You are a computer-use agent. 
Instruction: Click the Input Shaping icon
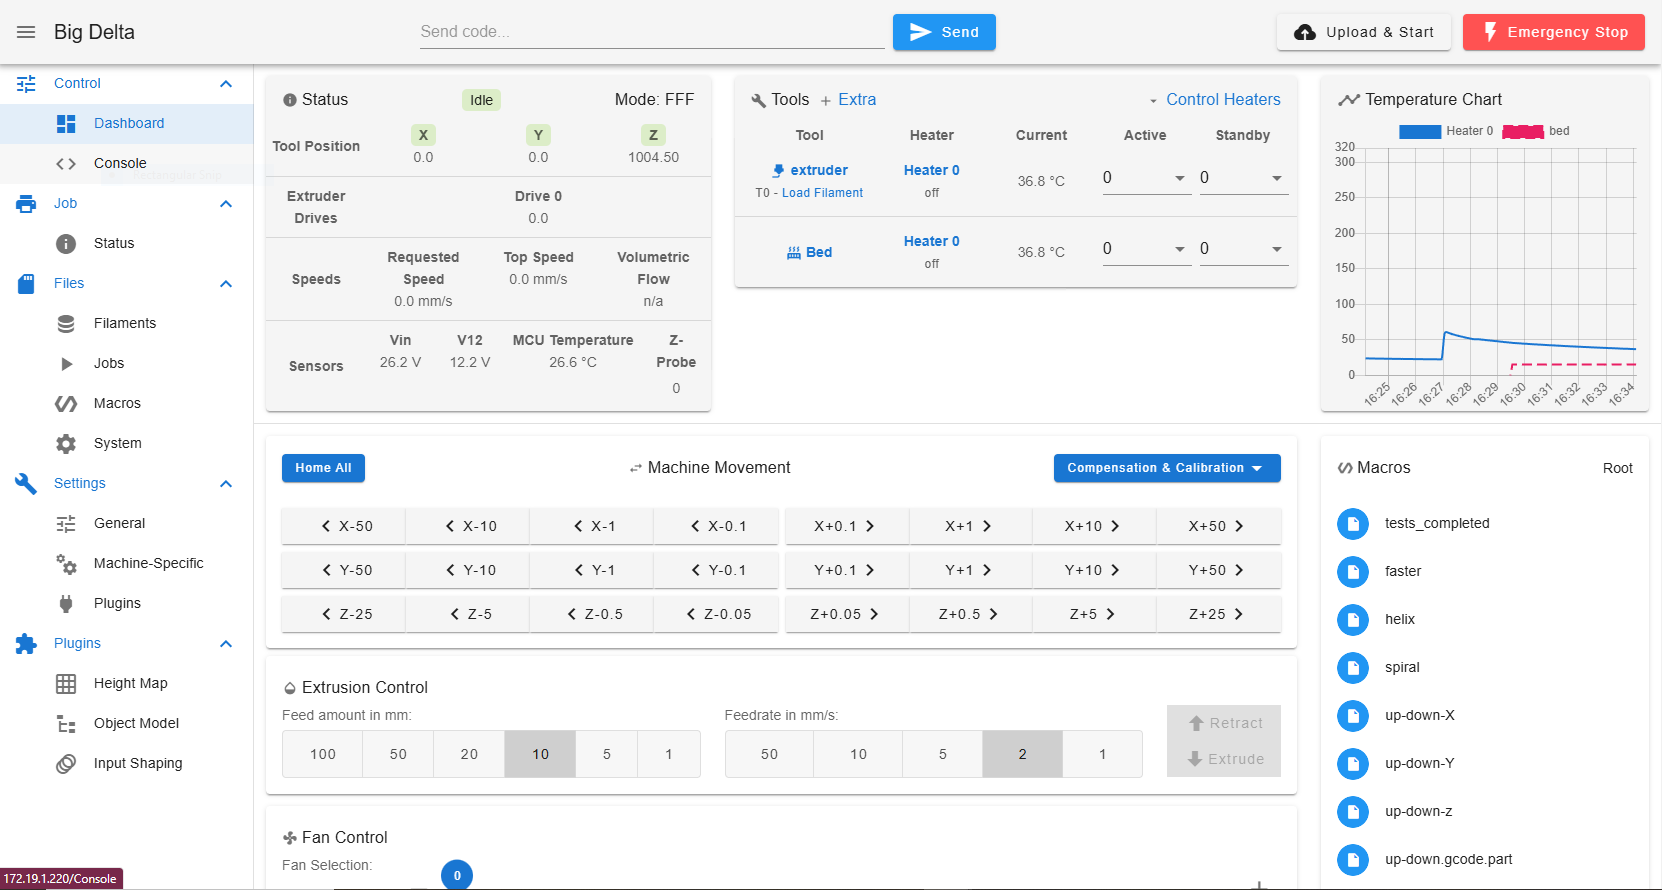pos(66,764)
